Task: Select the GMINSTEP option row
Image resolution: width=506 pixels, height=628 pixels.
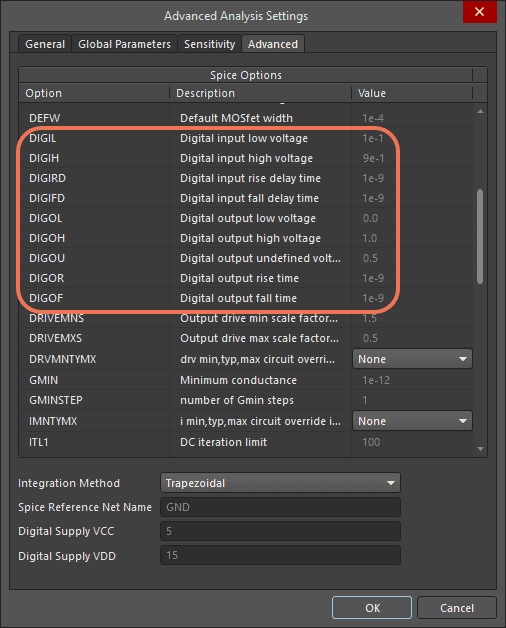Action: [246, 400]
